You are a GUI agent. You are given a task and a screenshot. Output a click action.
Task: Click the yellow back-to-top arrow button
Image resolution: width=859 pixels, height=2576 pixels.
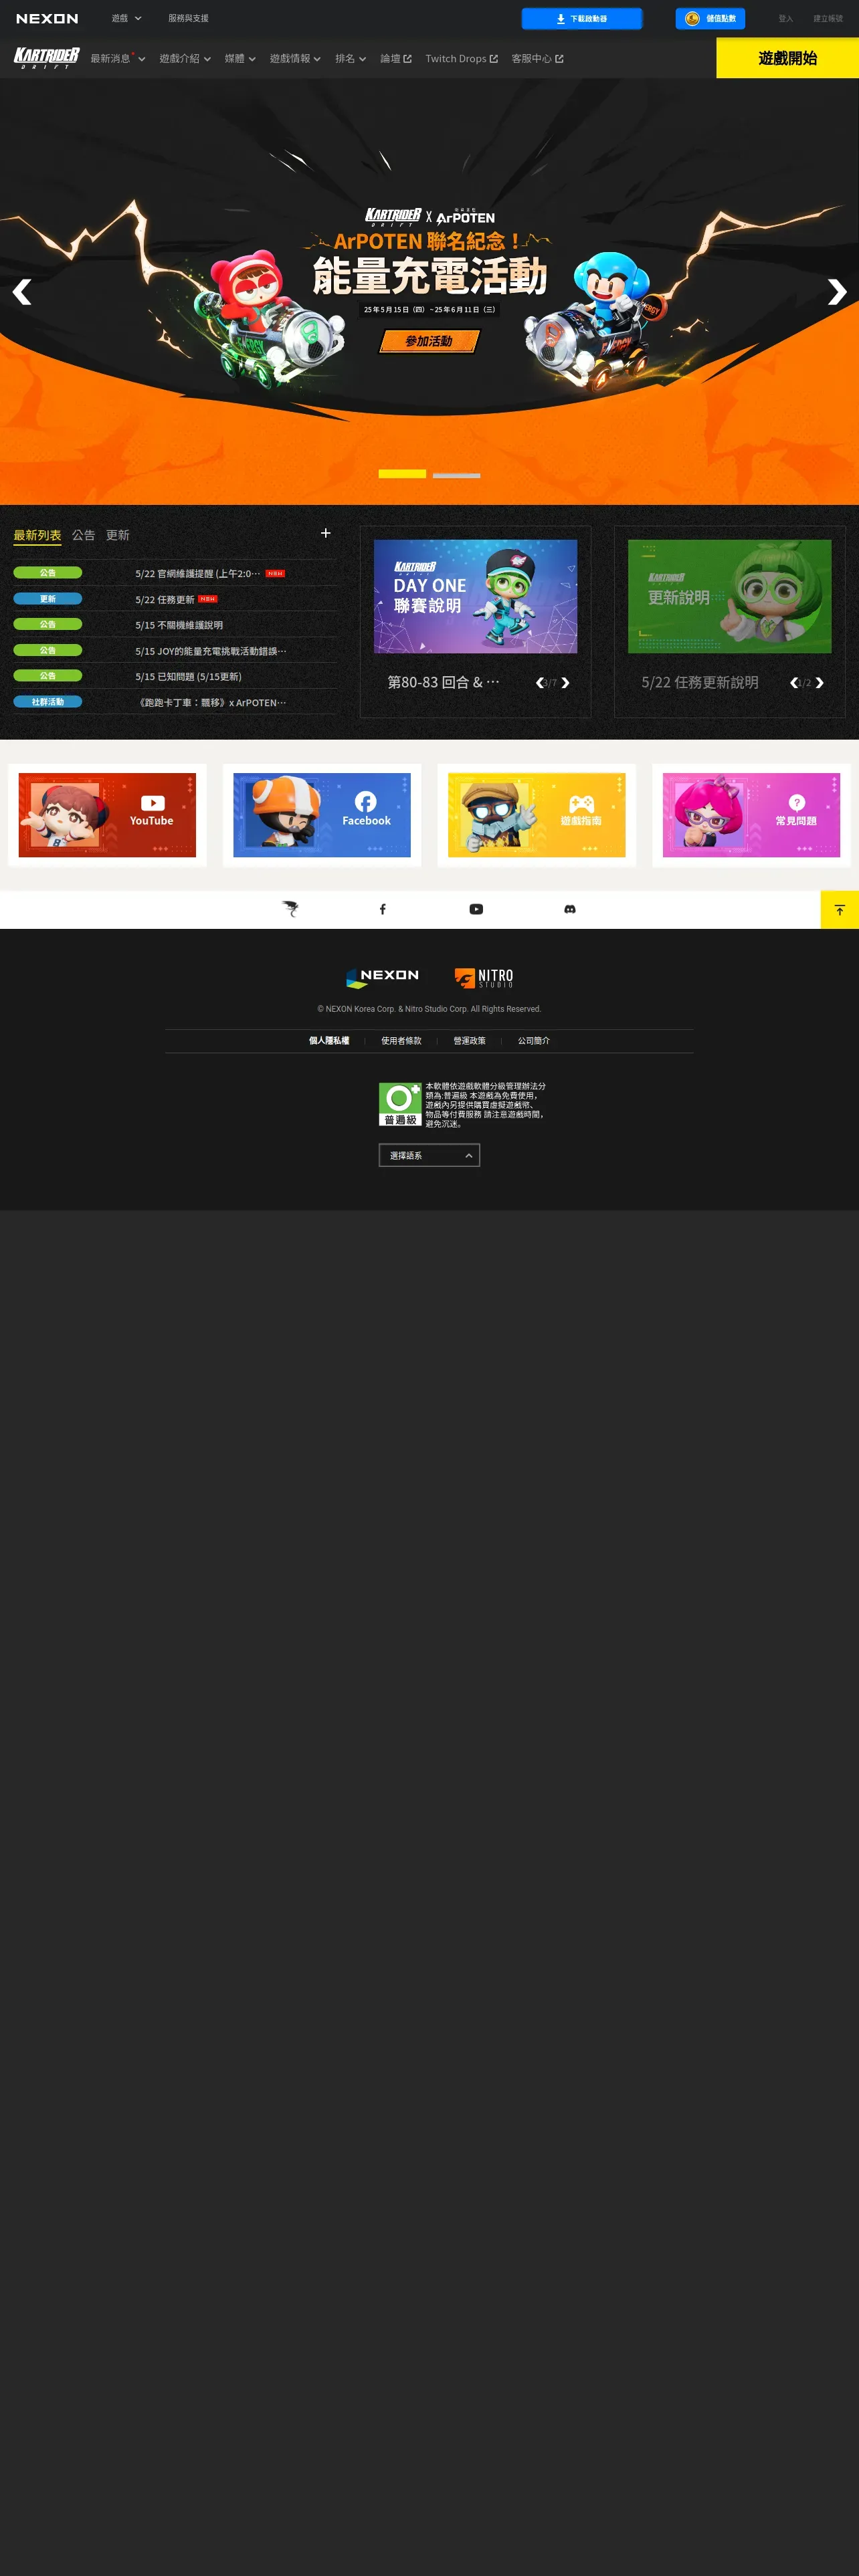point(840,910)
